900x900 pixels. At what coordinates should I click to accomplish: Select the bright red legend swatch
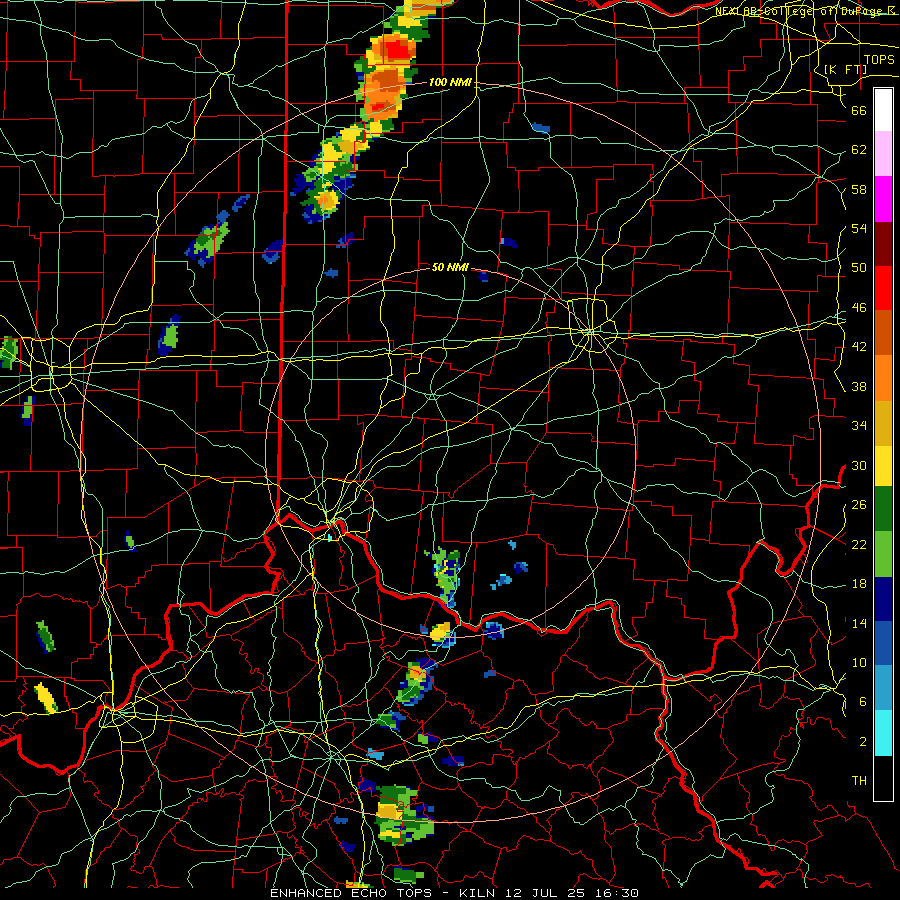click(883, 288)
